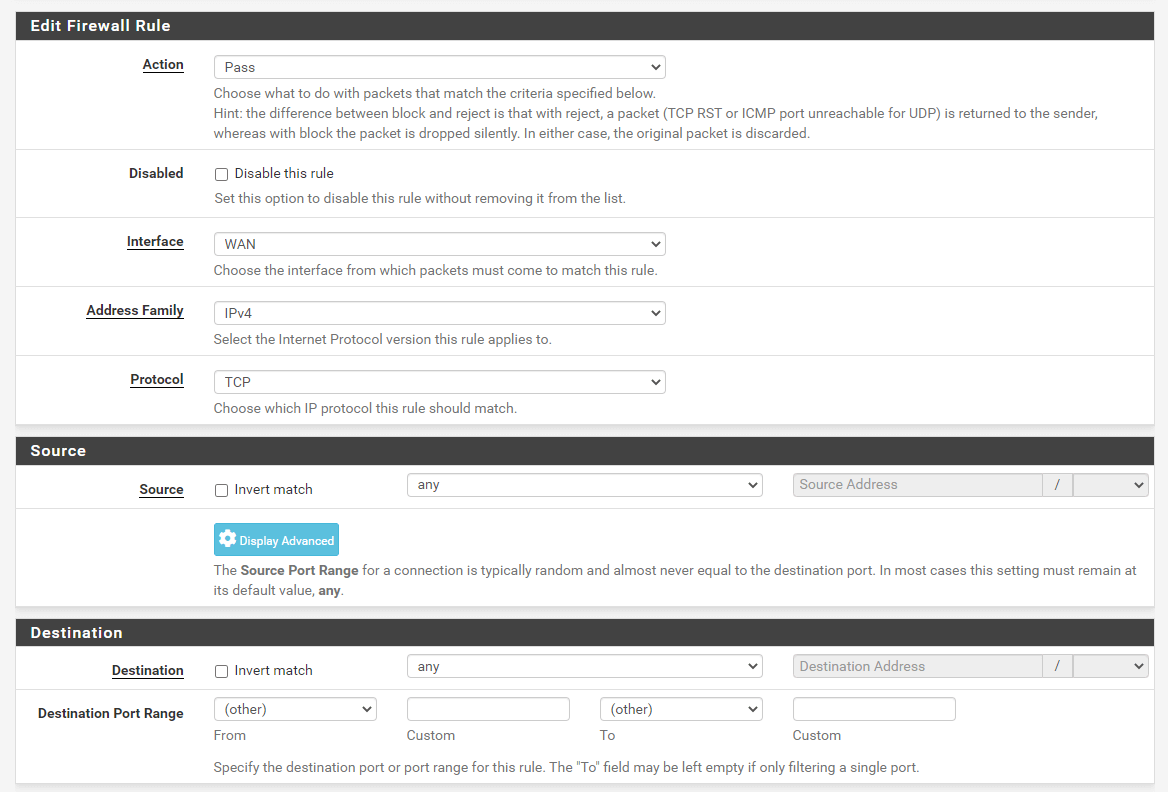Click the Custom From port field
Screen dimensions: 1168x792
[x=488, y=708]
